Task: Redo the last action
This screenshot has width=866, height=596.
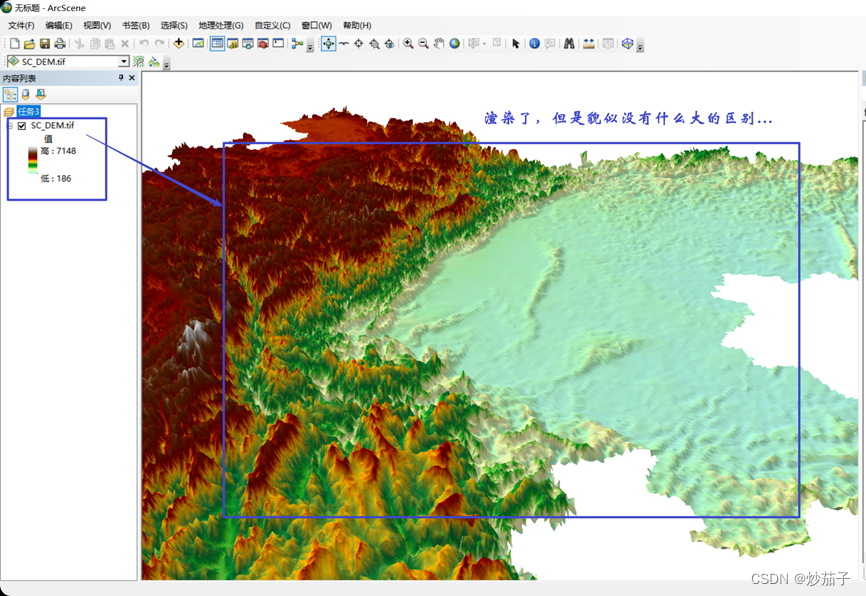Action: [160, 44]
